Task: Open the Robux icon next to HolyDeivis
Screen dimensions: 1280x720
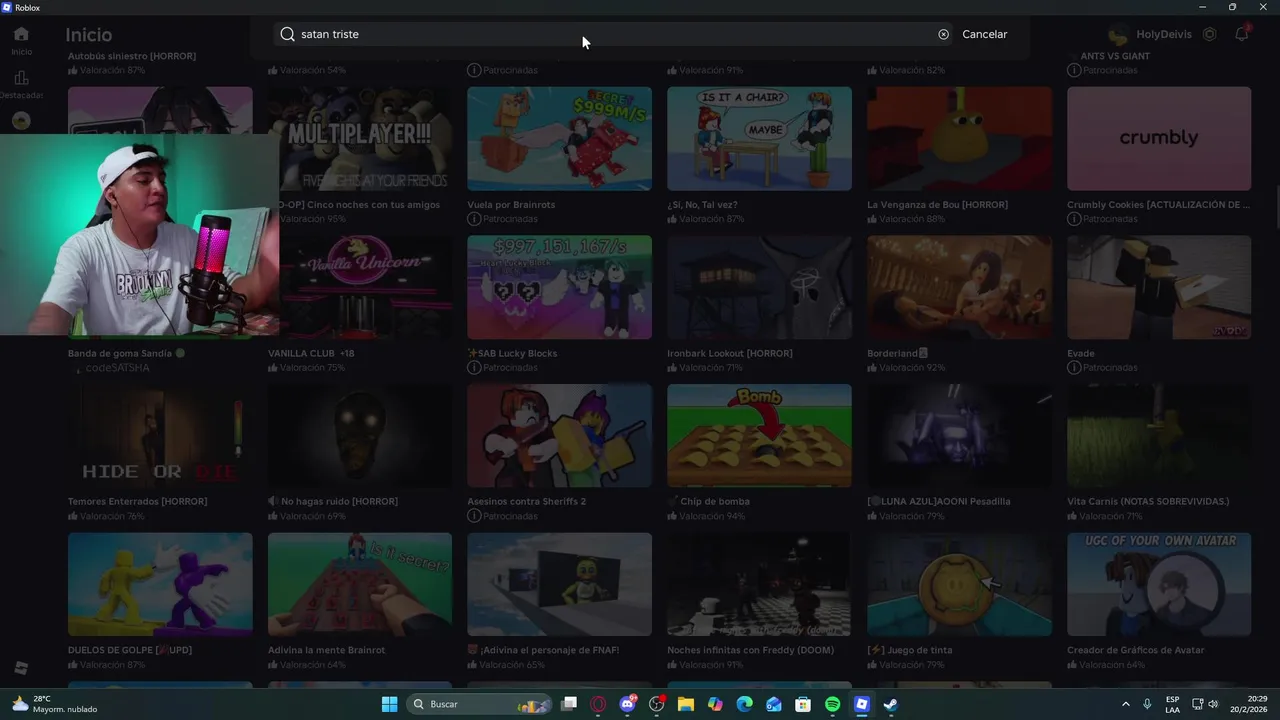Action: pos(1209,34)
